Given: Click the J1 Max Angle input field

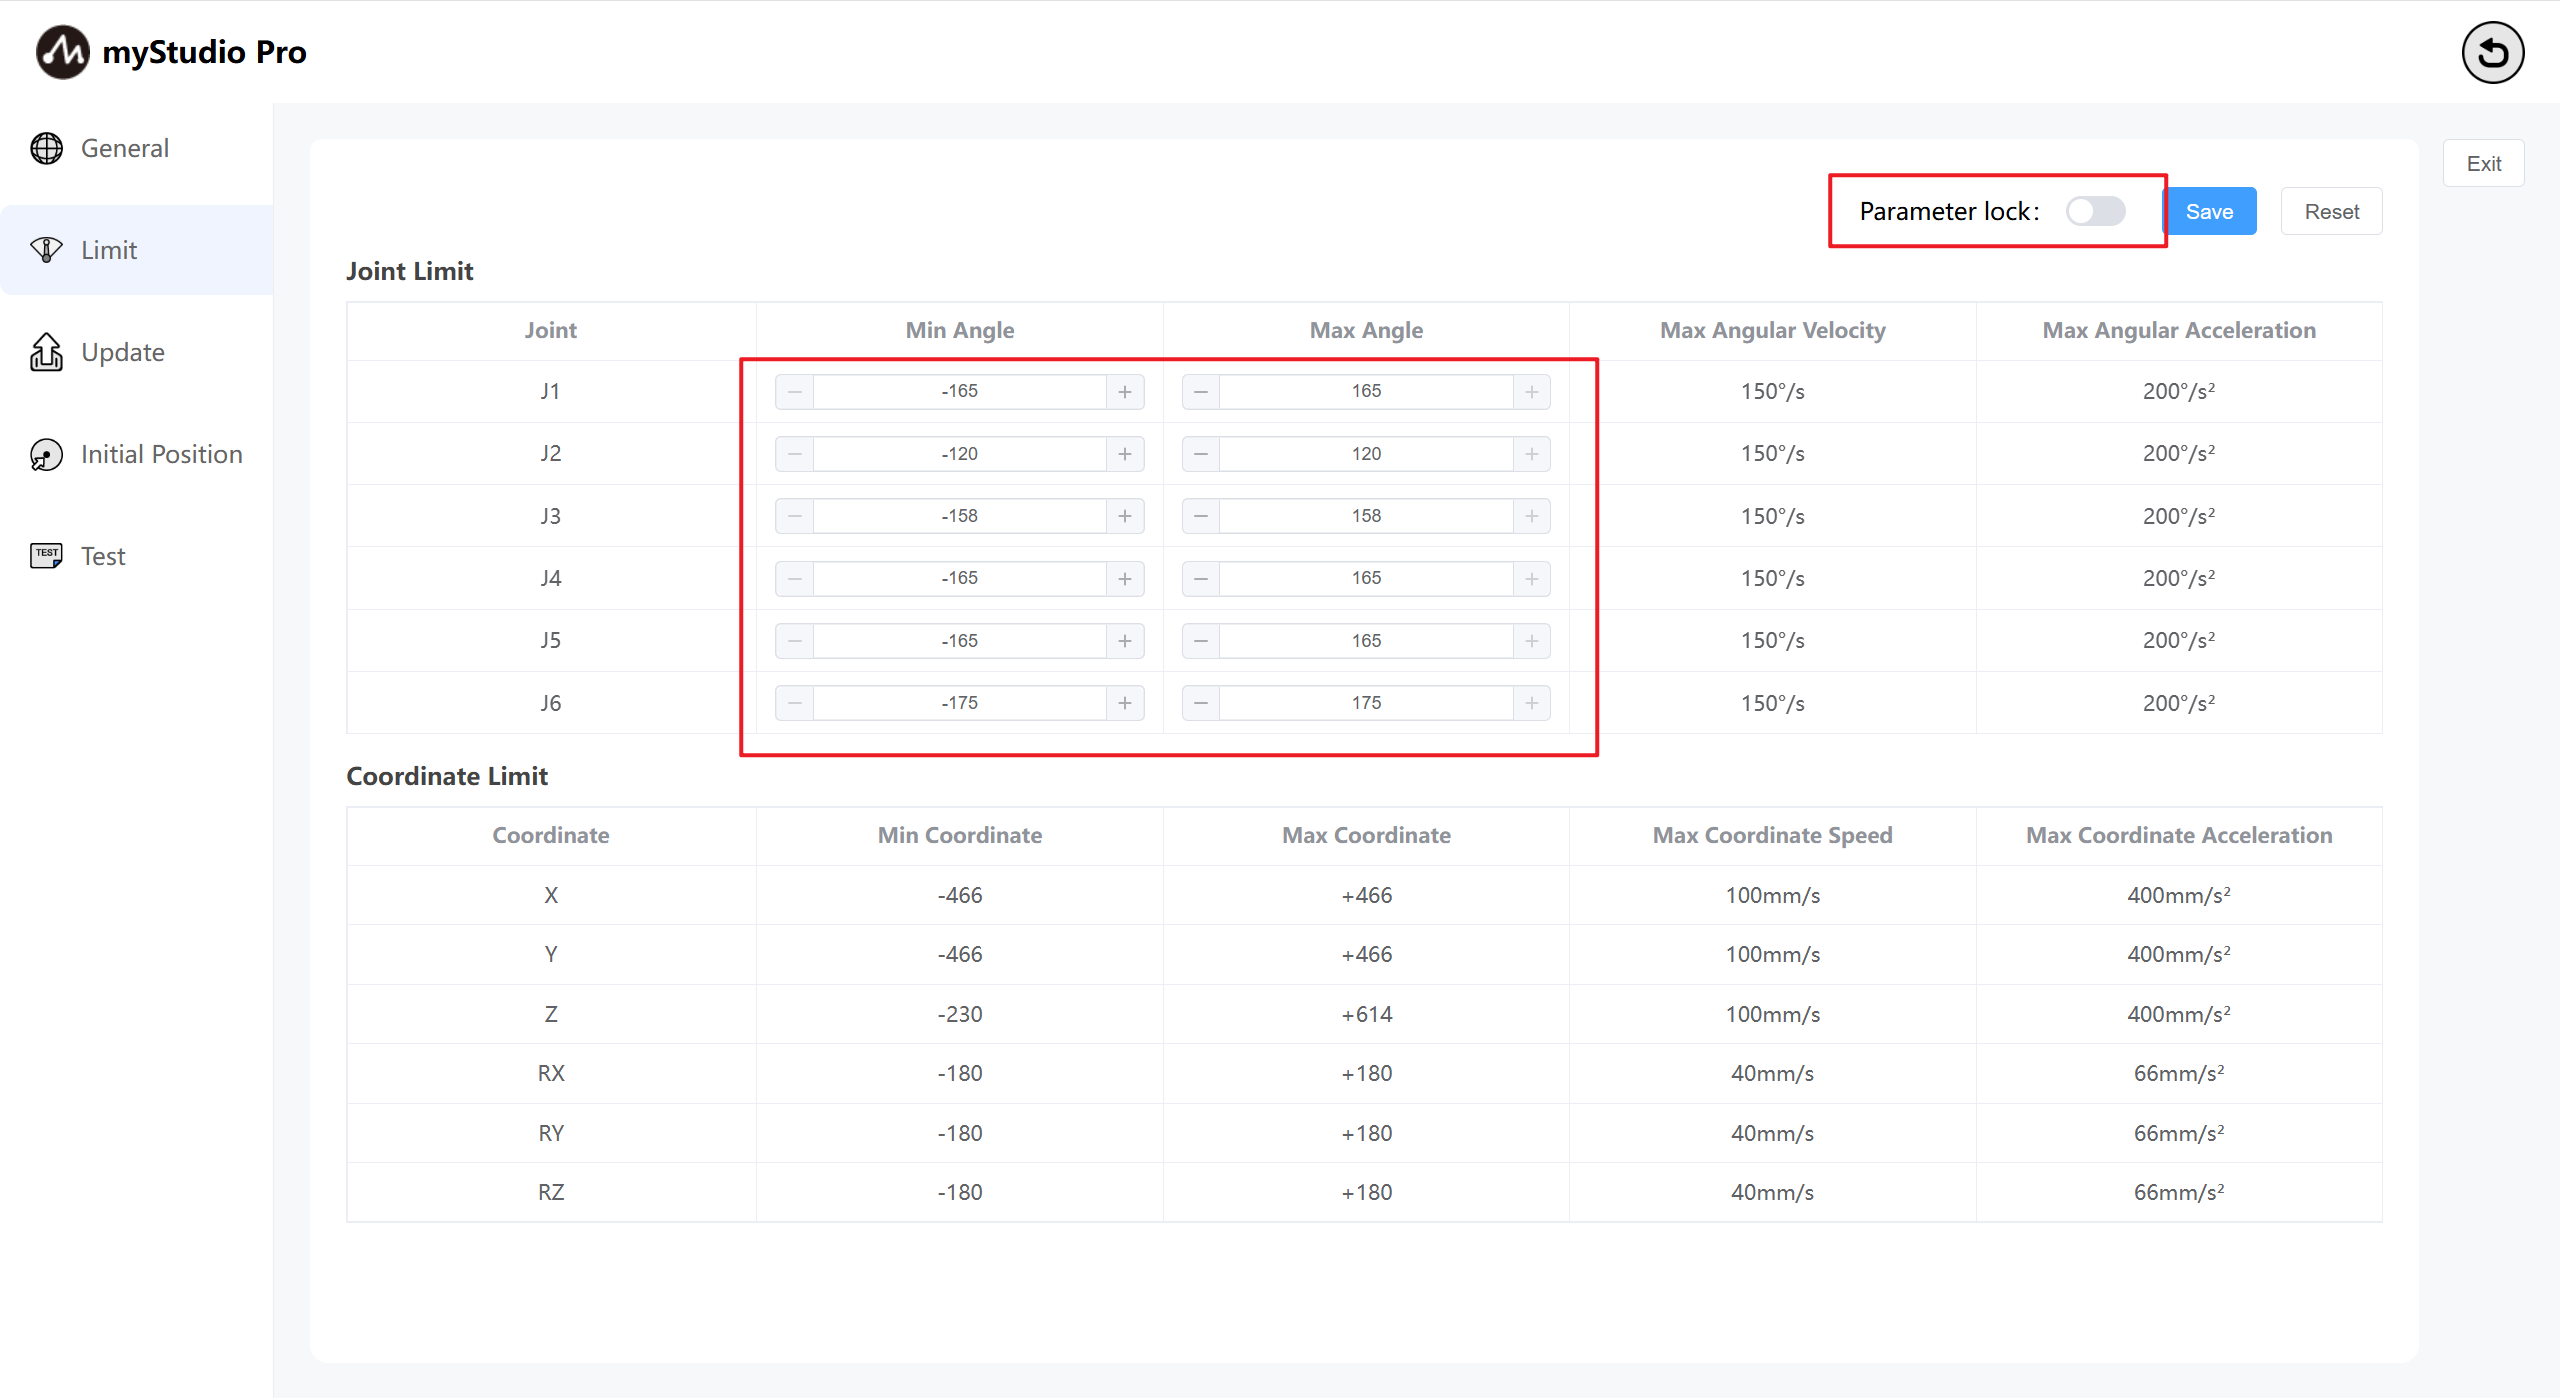Looking at the screenshot, I should pyautogui.click(x=1366, y=392).
